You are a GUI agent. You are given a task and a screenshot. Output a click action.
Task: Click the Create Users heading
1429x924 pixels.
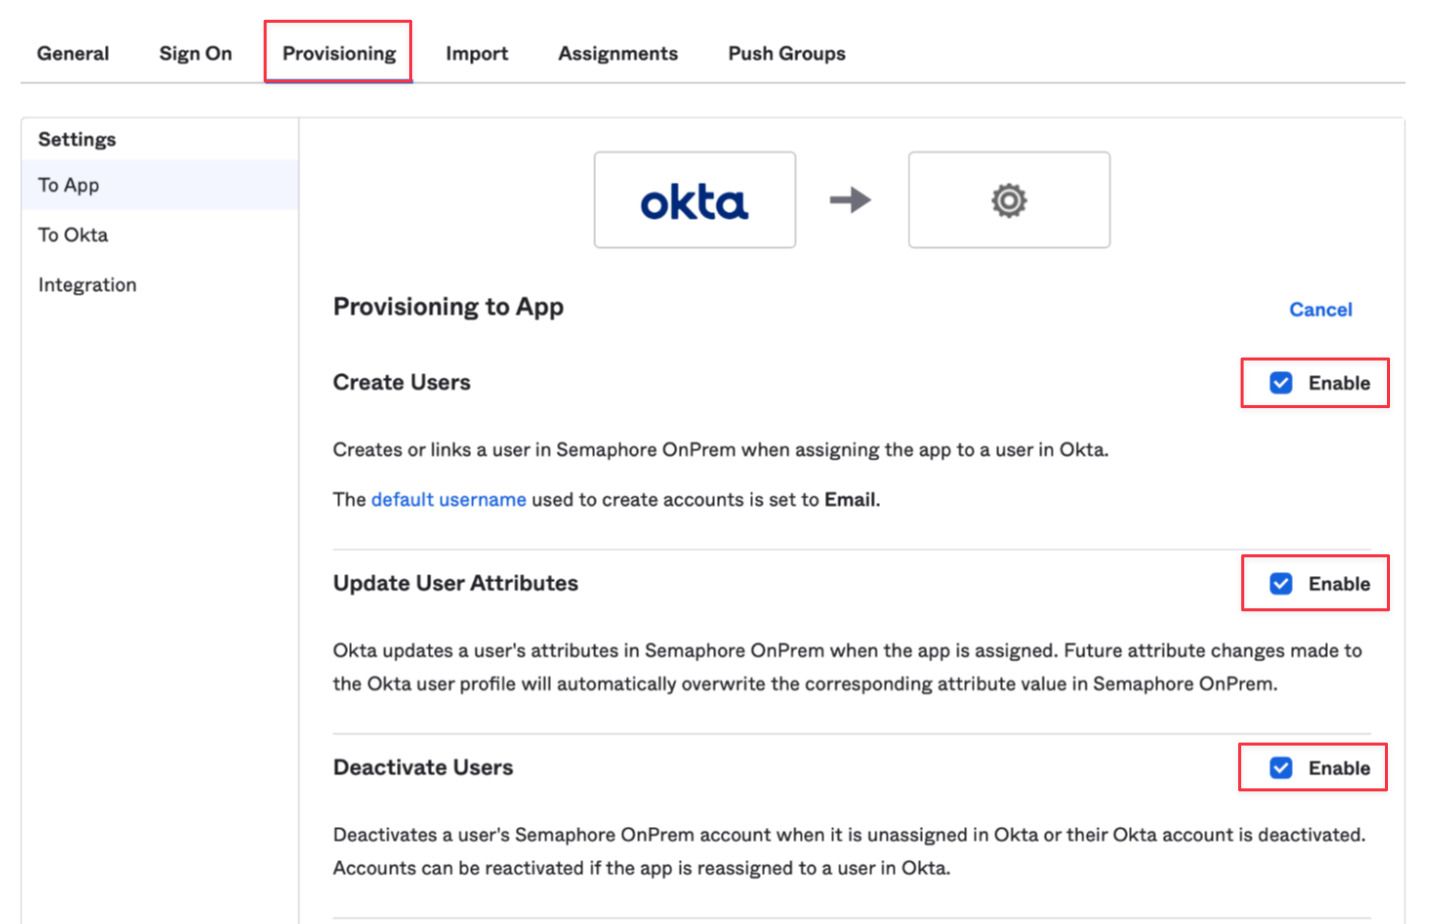(x=401, y=382)
